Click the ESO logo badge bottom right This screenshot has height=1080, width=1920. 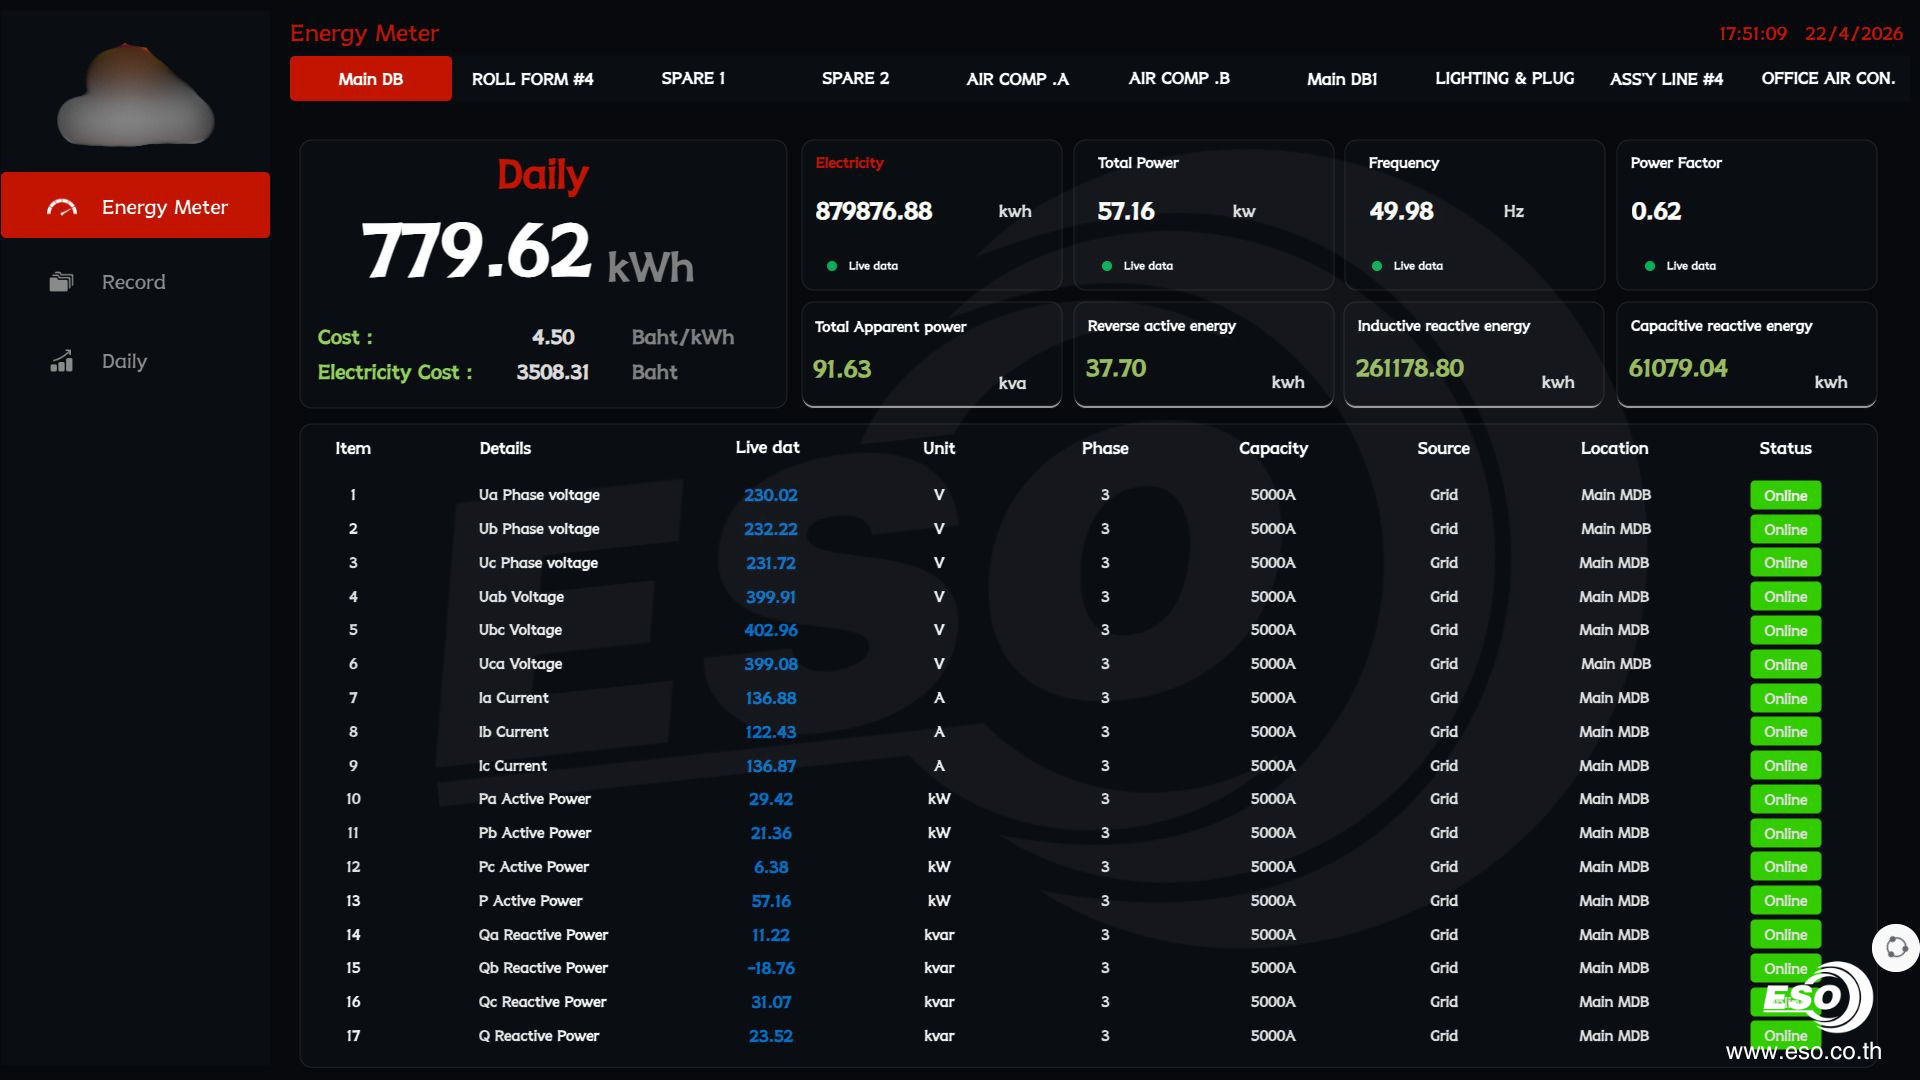(x=1817, y=997)
